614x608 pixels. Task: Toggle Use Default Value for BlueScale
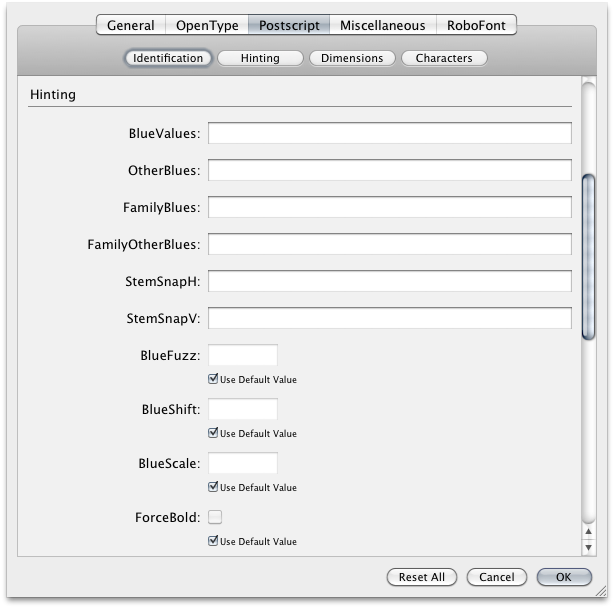[213, 488]
